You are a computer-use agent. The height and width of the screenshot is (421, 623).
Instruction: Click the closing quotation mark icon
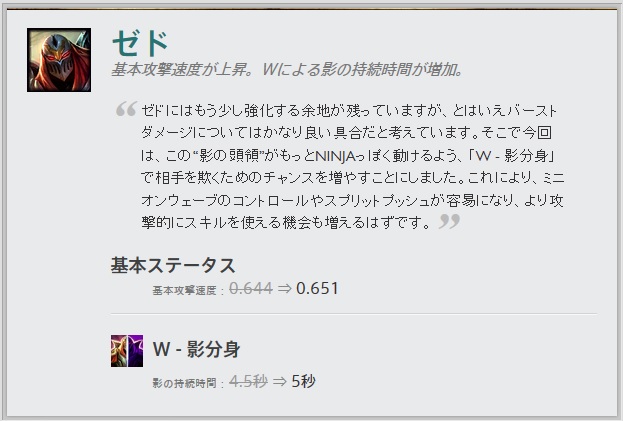point(449,221)
